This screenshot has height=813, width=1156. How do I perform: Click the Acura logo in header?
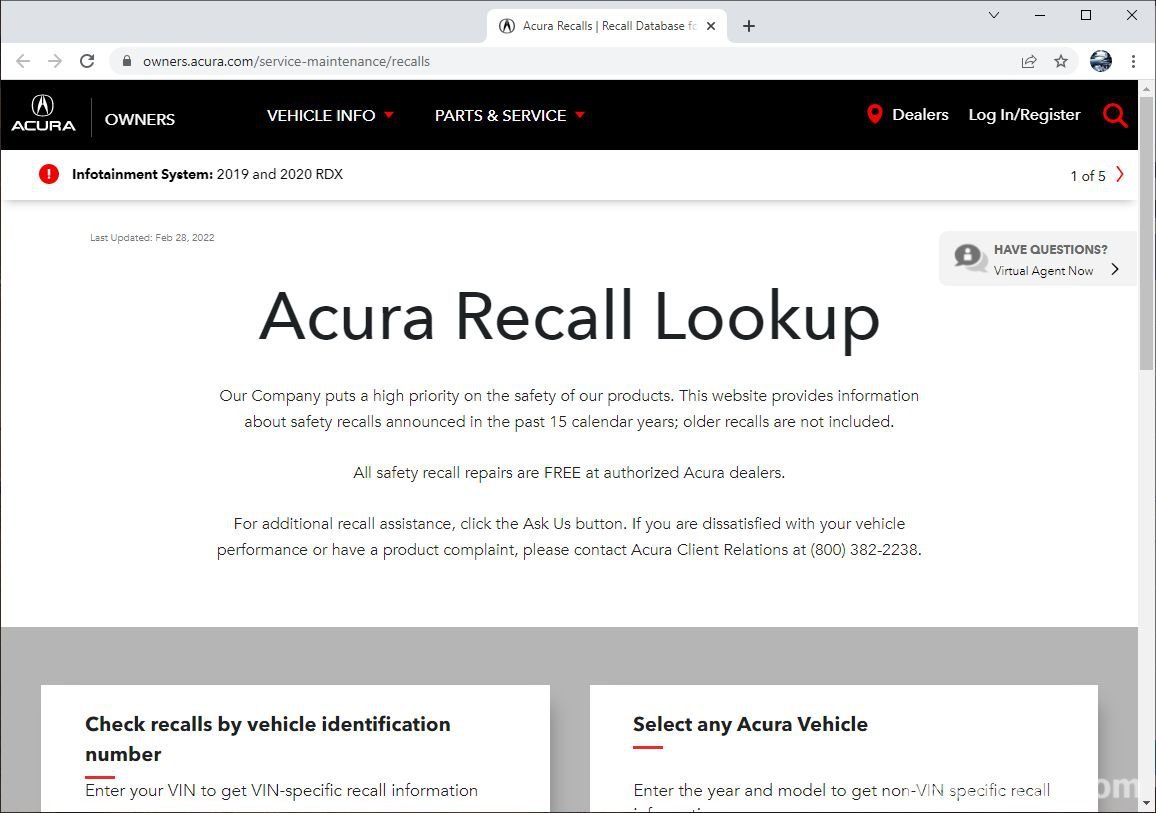(43, 114)
